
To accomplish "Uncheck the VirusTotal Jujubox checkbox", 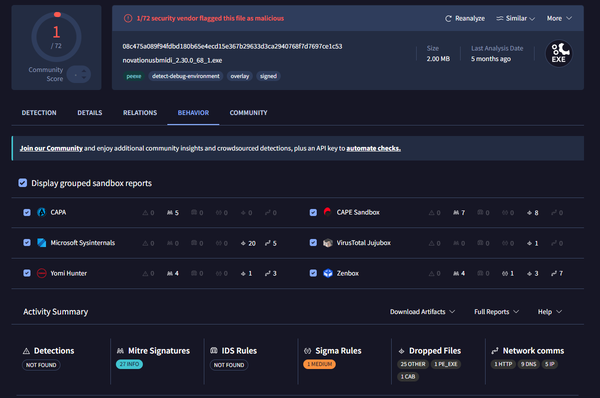I will 313,243.
